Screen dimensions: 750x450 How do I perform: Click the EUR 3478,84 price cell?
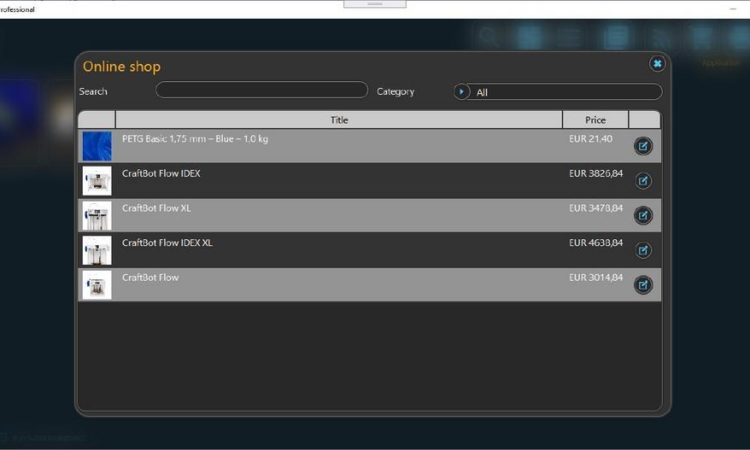(596, 208)
